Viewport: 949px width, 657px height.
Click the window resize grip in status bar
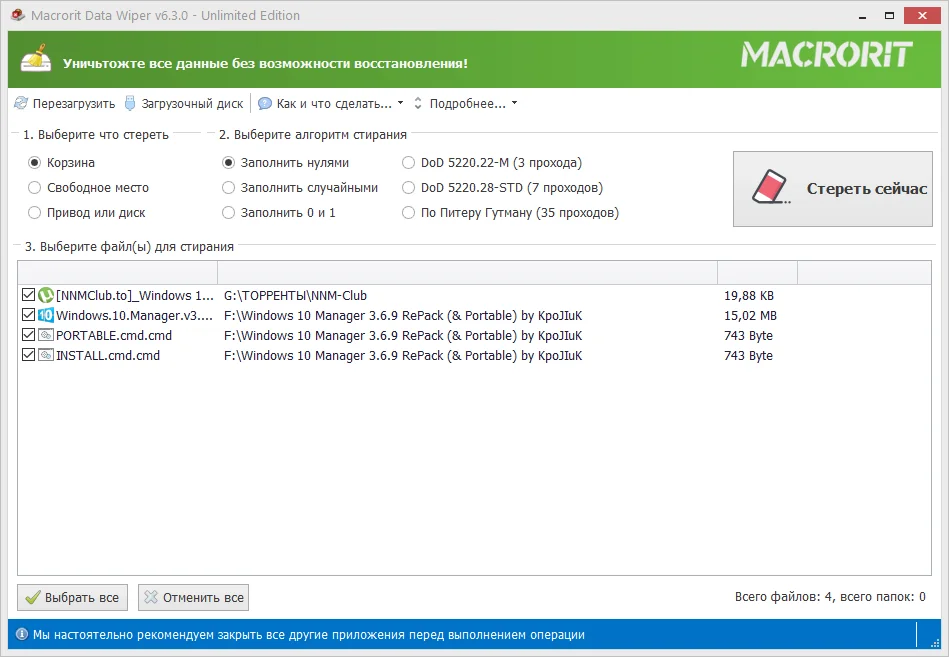pos(935,642)
